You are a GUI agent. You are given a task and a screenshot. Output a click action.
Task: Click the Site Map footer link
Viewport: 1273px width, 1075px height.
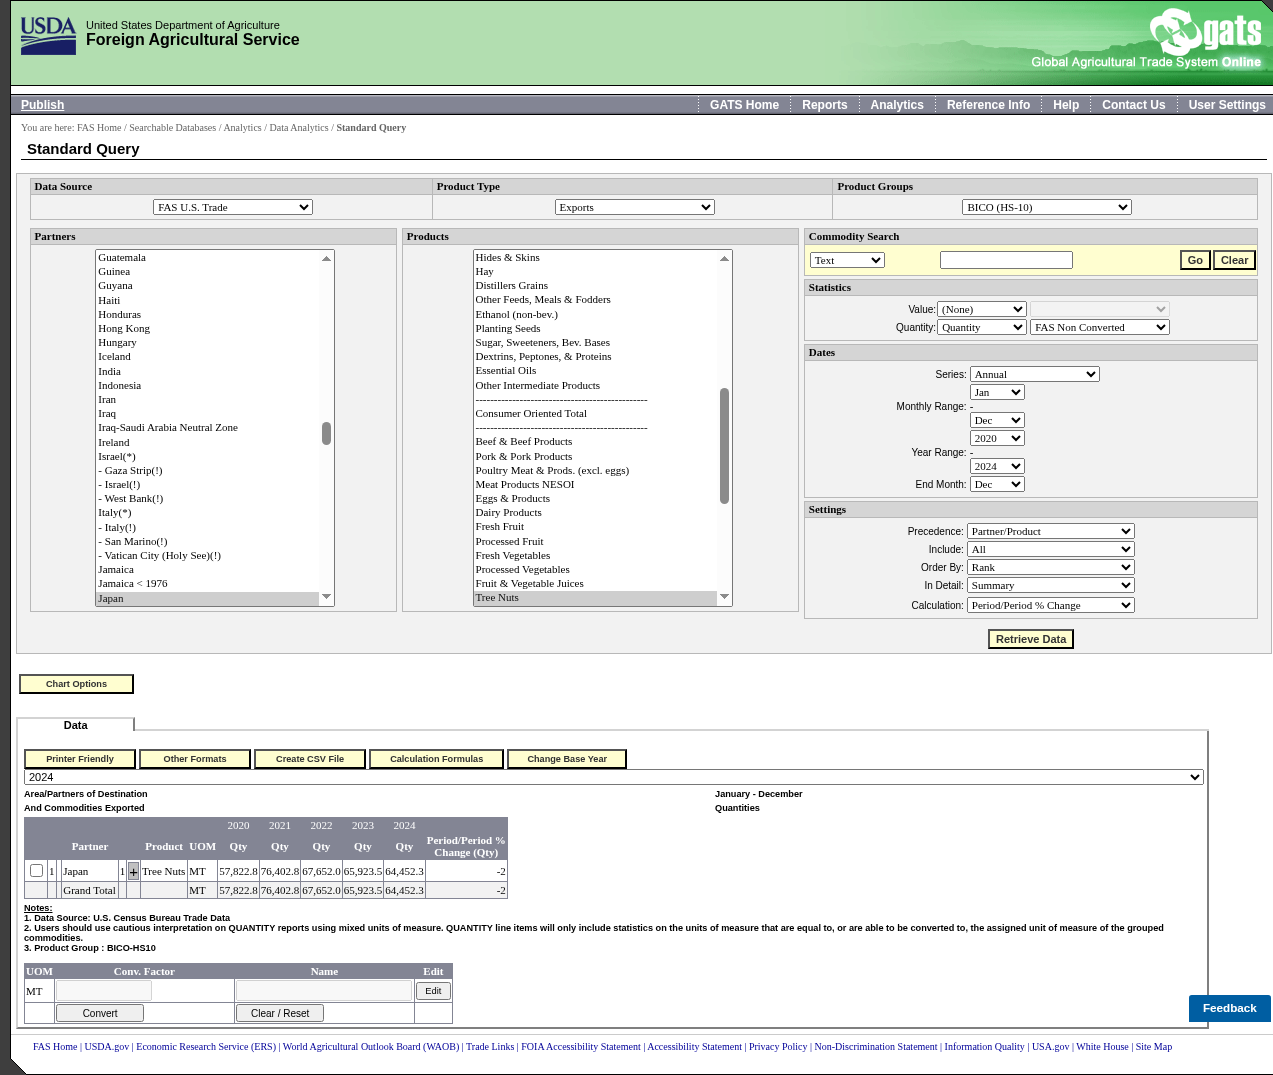1154,1047
